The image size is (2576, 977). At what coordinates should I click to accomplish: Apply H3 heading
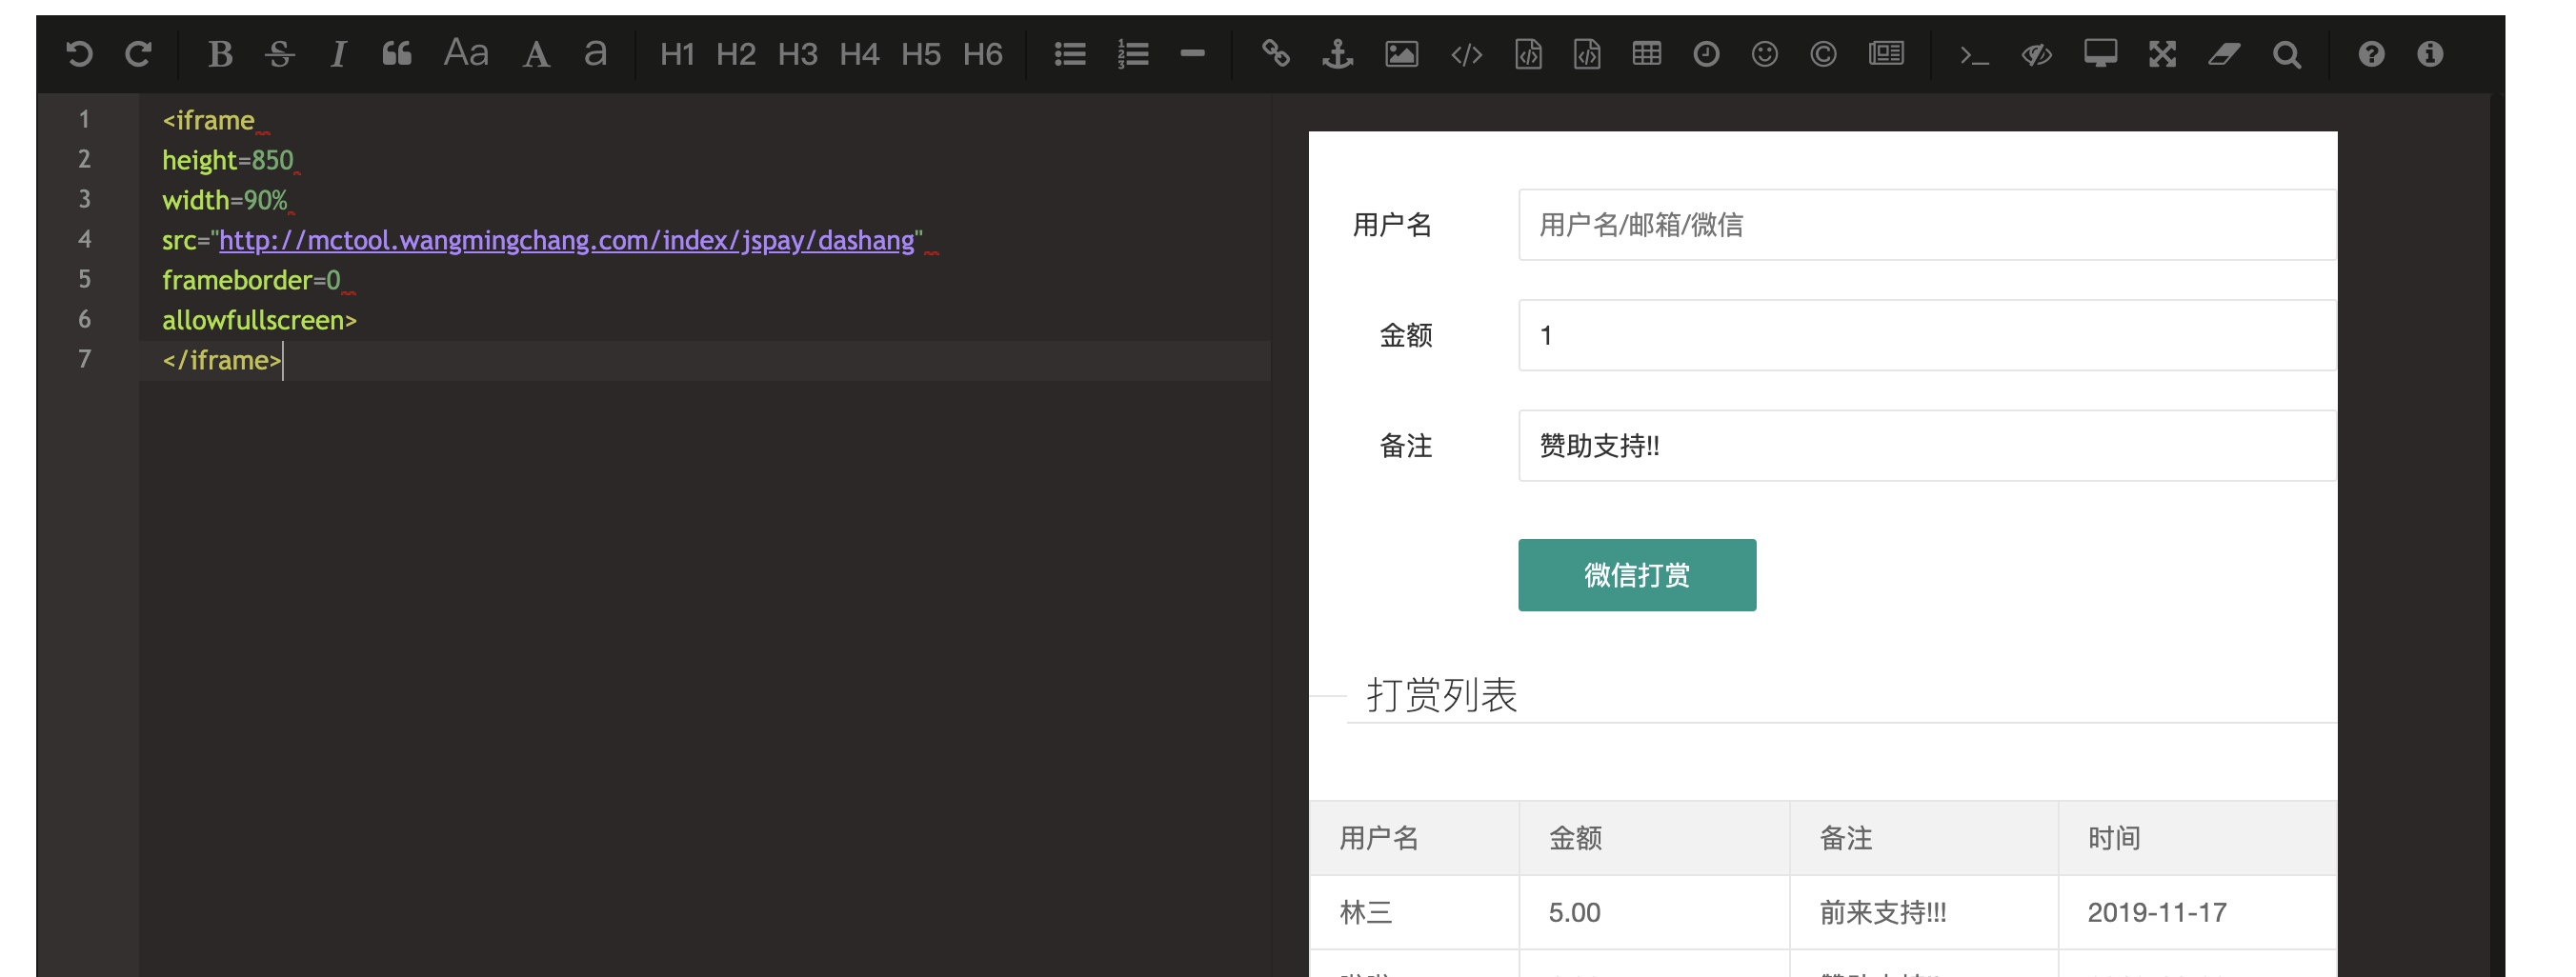[x=798, y=54]
